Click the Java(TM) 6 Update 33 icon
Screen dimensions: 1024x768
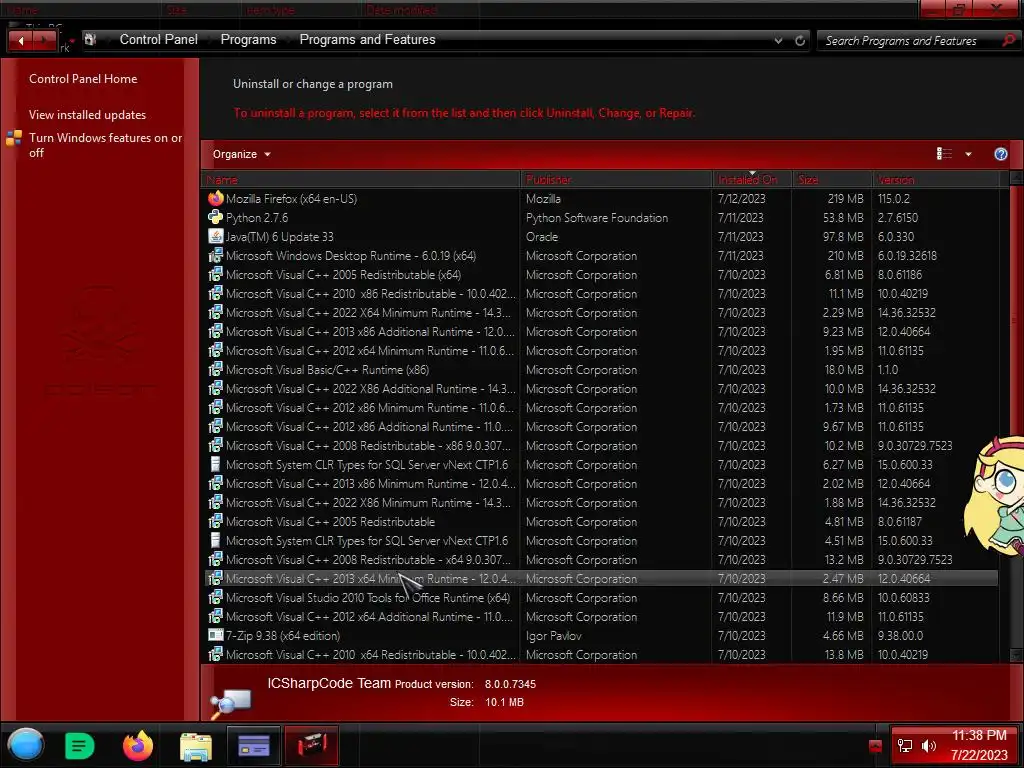(x=216, y=236)
